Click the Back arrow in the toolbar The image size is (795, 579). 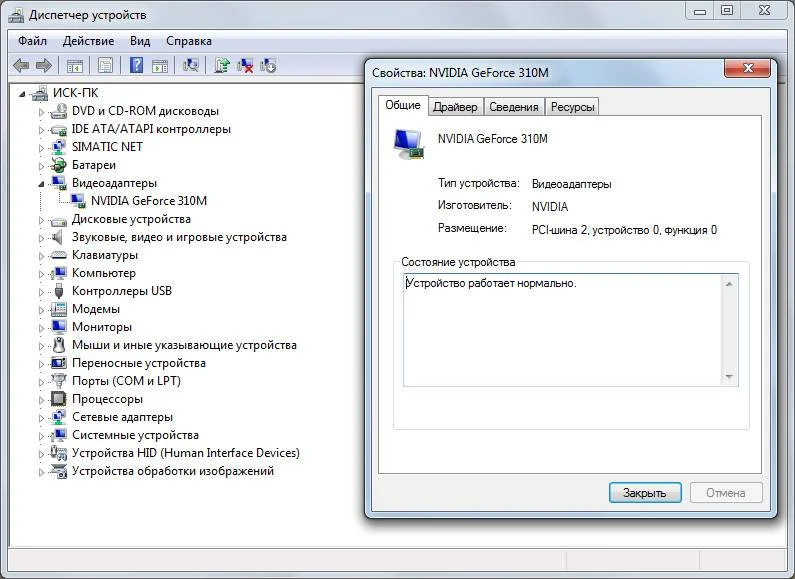pyautogui.click(x=21, y=65)
